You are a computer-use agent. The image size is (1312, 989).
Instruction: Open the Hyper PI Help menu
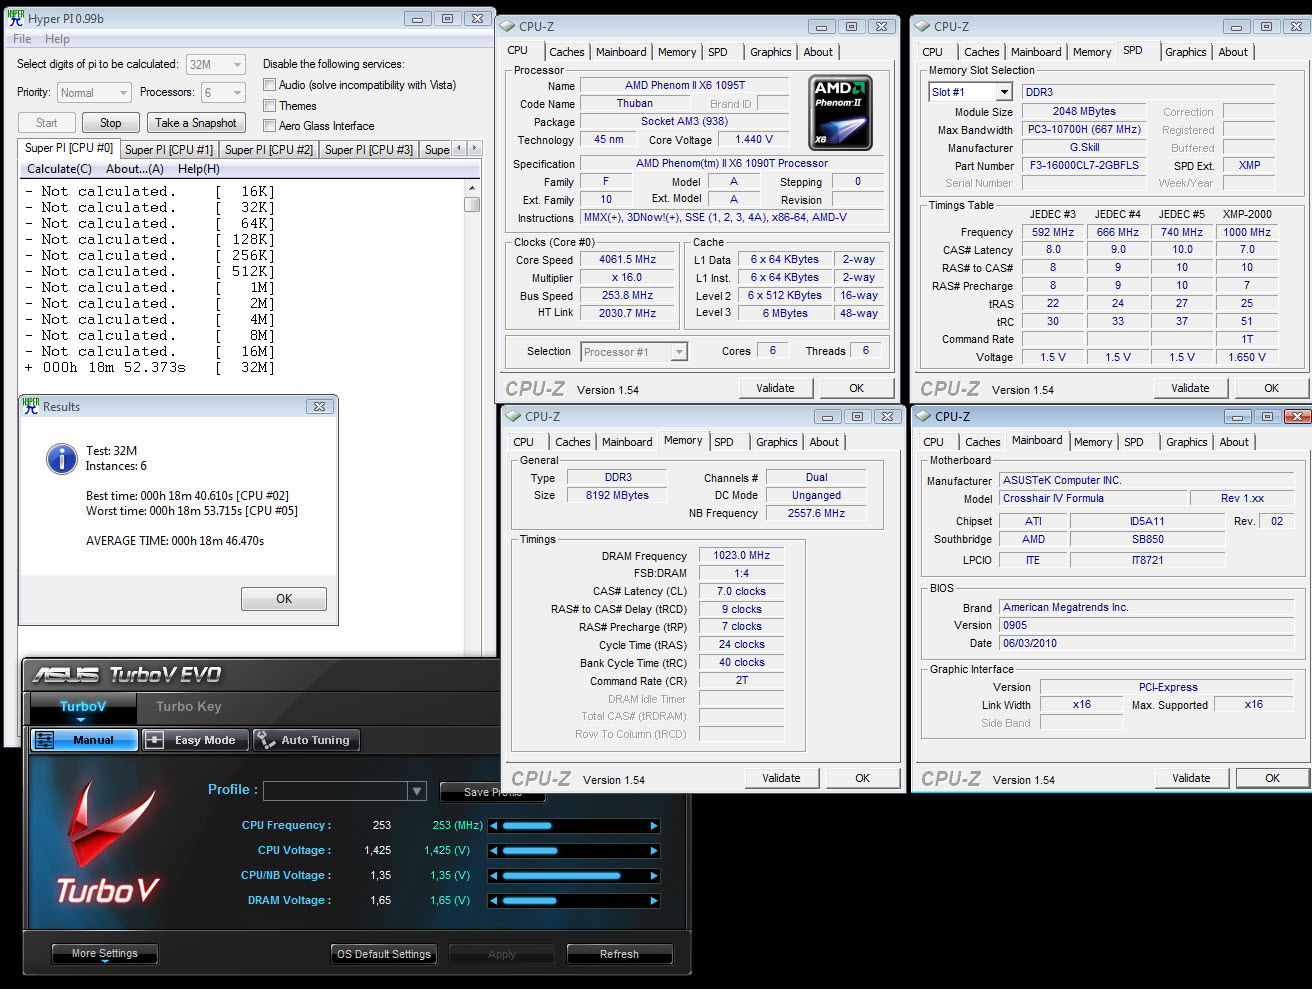(57, 39)
